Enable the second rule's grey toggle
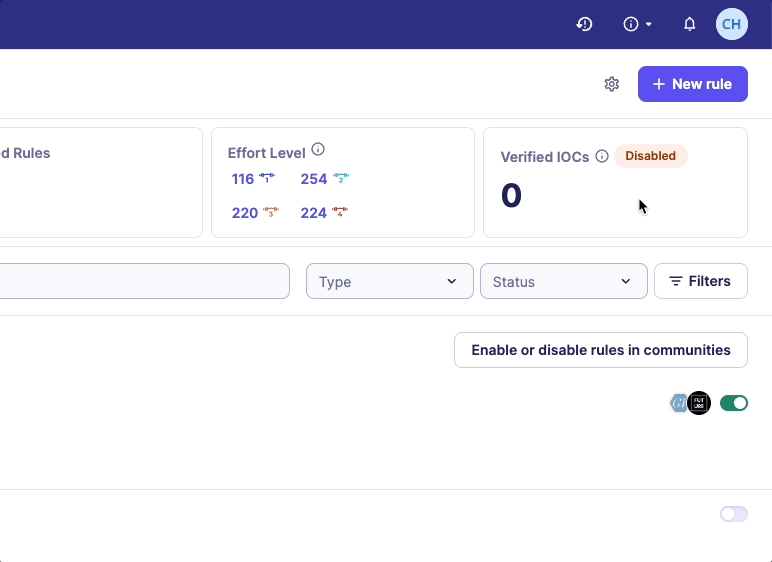772x562 pixels. [733, 514]
